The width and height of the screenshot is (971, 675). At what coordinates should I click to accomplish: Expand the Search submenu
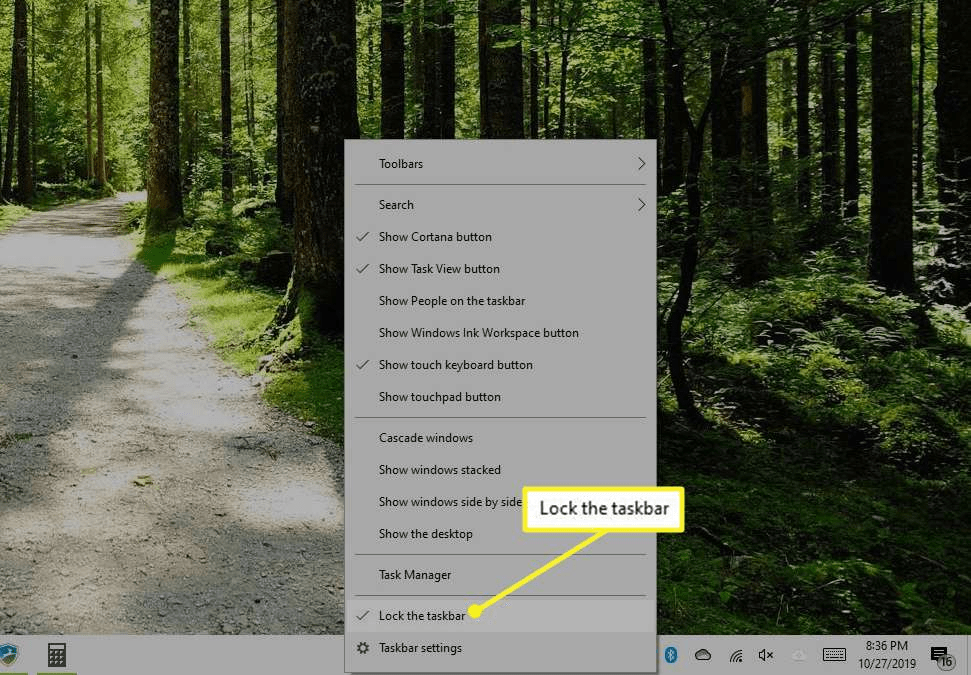(500, 205)
